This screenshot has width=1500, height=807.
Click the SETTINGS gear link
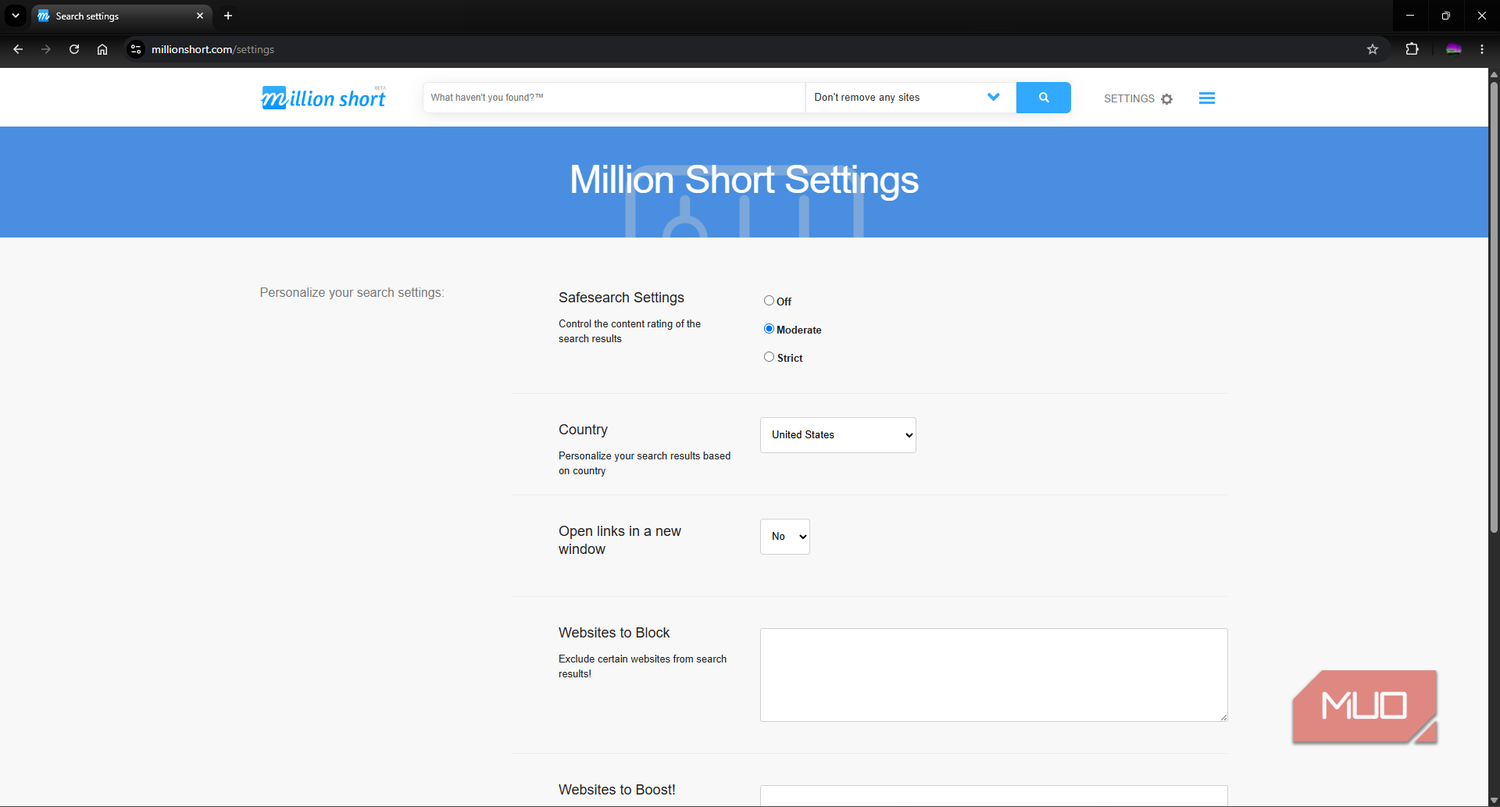(1138, 99)
